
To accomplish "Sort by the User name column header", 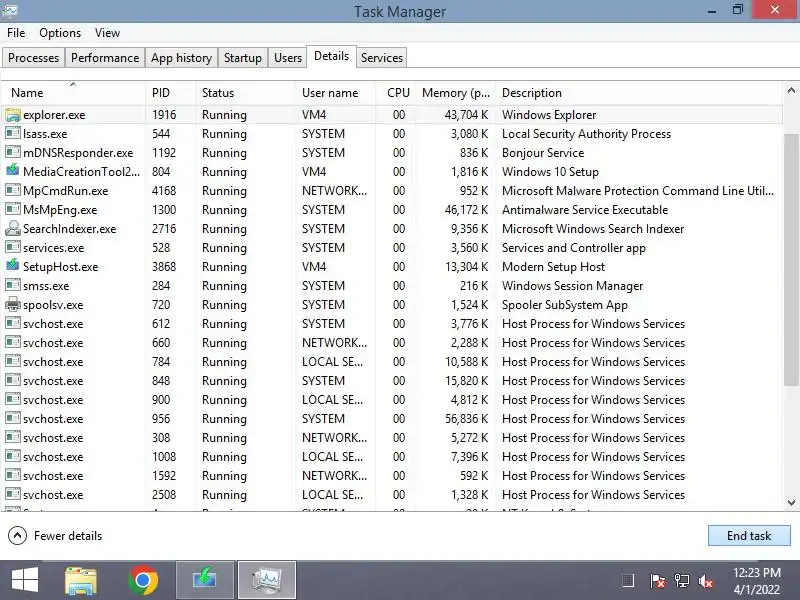I will pos(336,93).
